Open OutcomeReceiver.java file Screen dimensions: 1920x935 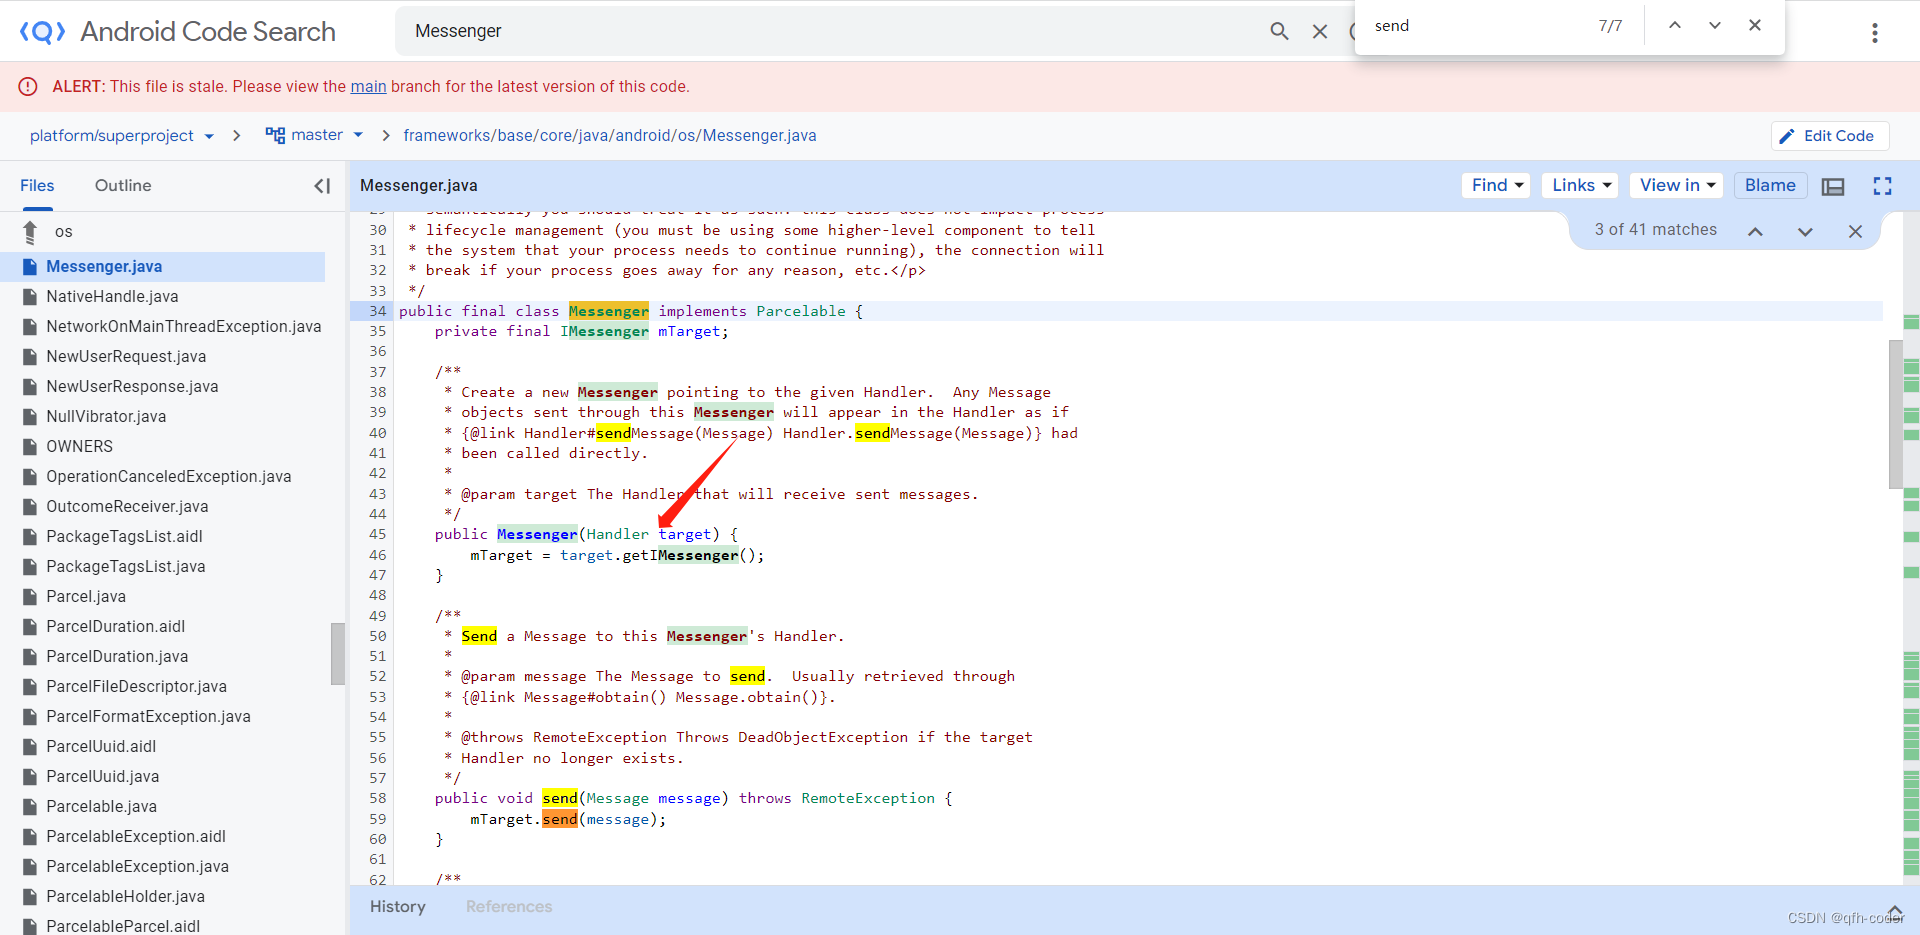[127, 507]
